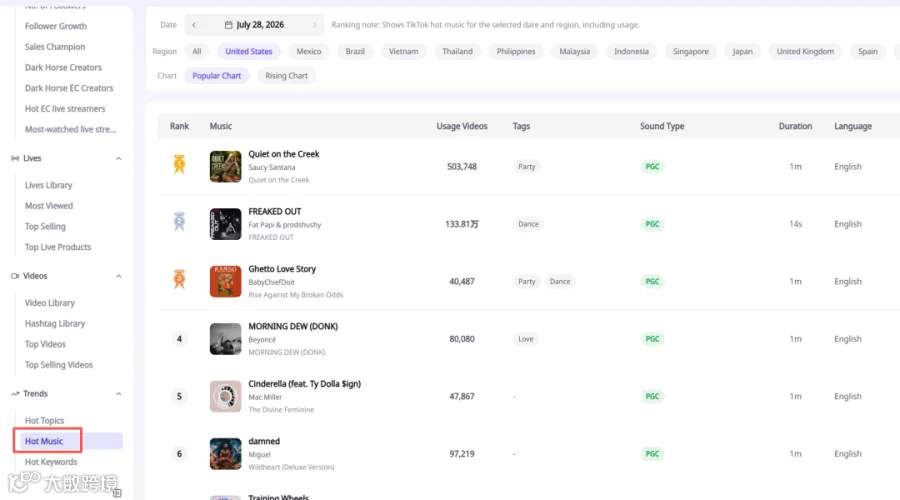
Task: Click the silver rank 2 medal icon
Action: pyautogui.click(x=179, y=222)
